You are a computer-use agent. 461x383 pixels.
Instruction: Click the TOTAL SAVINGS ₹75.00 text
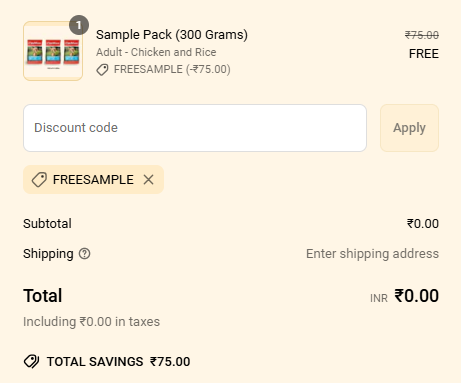[x=118, y=362]
